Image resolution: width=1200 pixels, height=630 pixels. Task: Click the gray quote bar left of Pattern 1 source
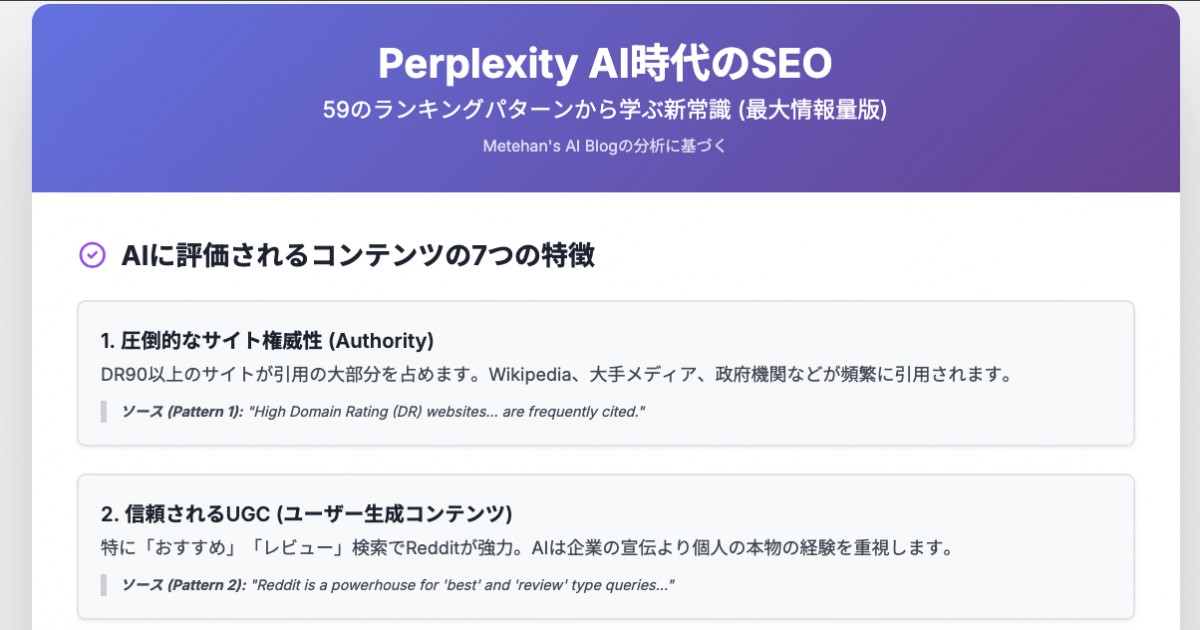pos(103,411)
